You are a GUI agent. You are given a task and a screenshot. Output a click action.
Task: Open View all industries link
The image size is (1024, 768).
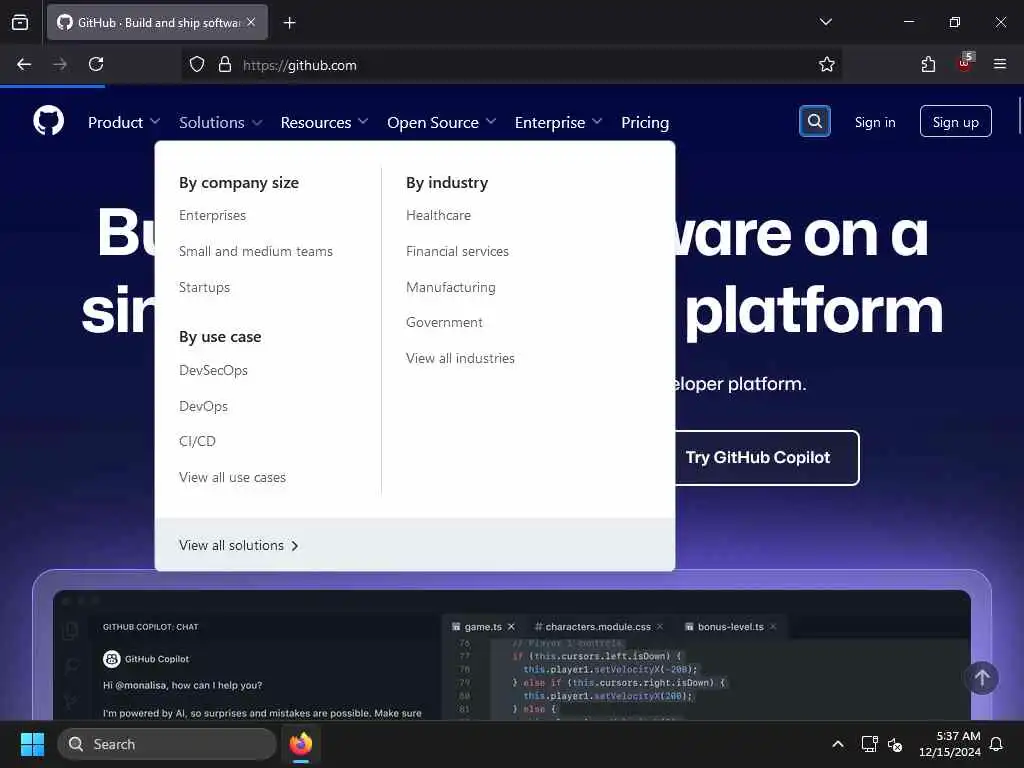(460, 358)
